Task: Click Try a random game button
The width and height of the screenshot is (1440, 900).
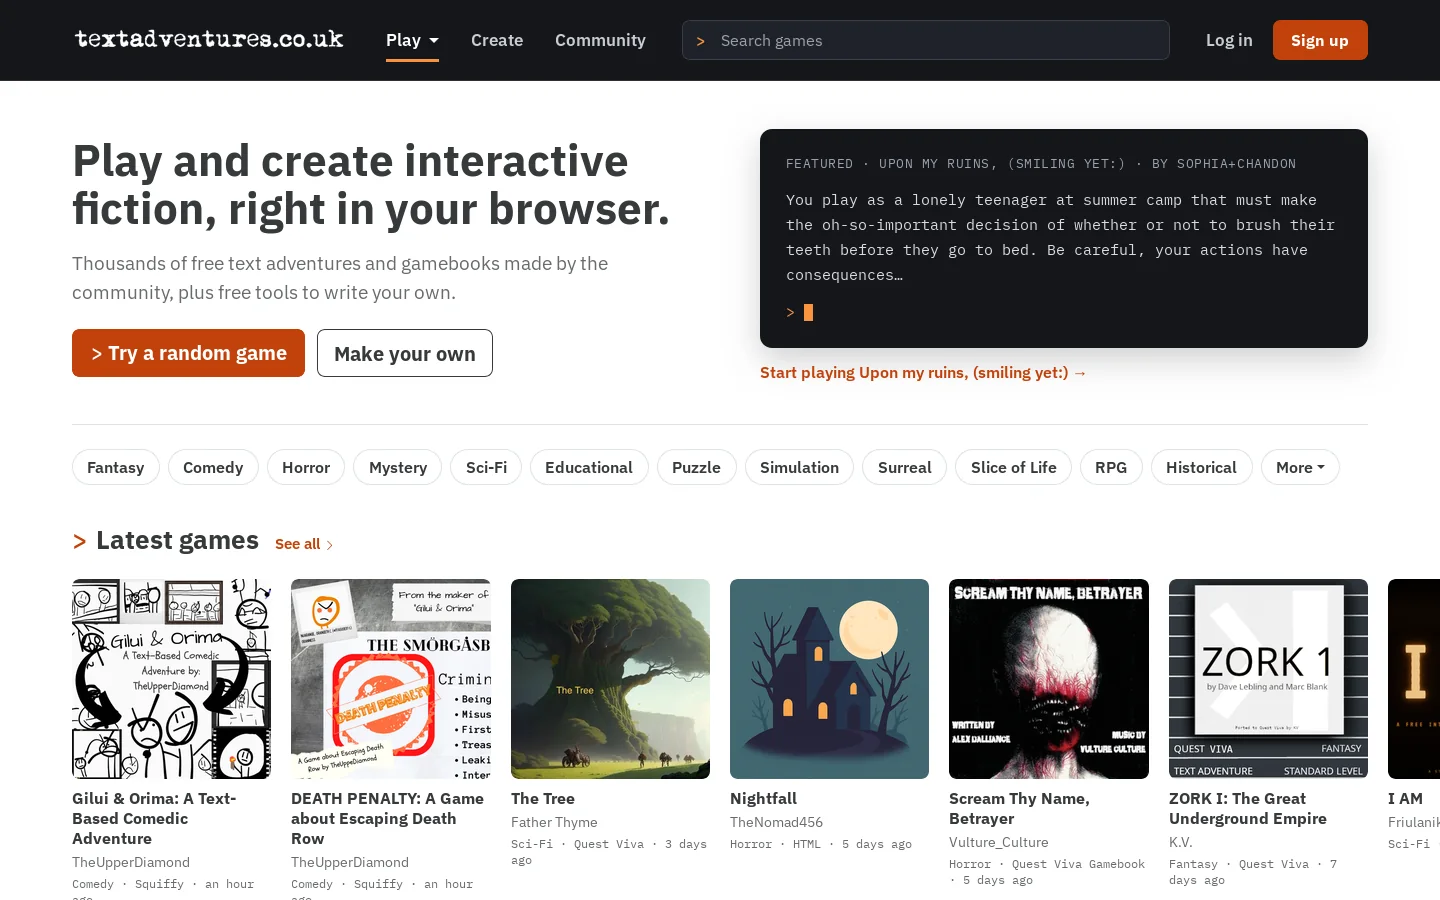Action: [x=188, y=353]
